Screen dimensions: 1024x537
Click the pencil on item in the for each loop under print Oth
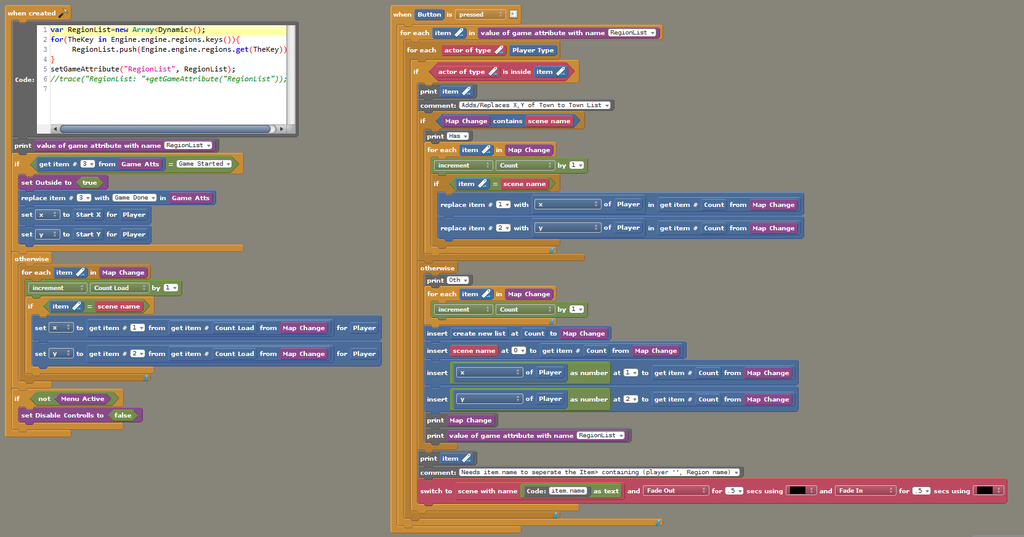486,294
